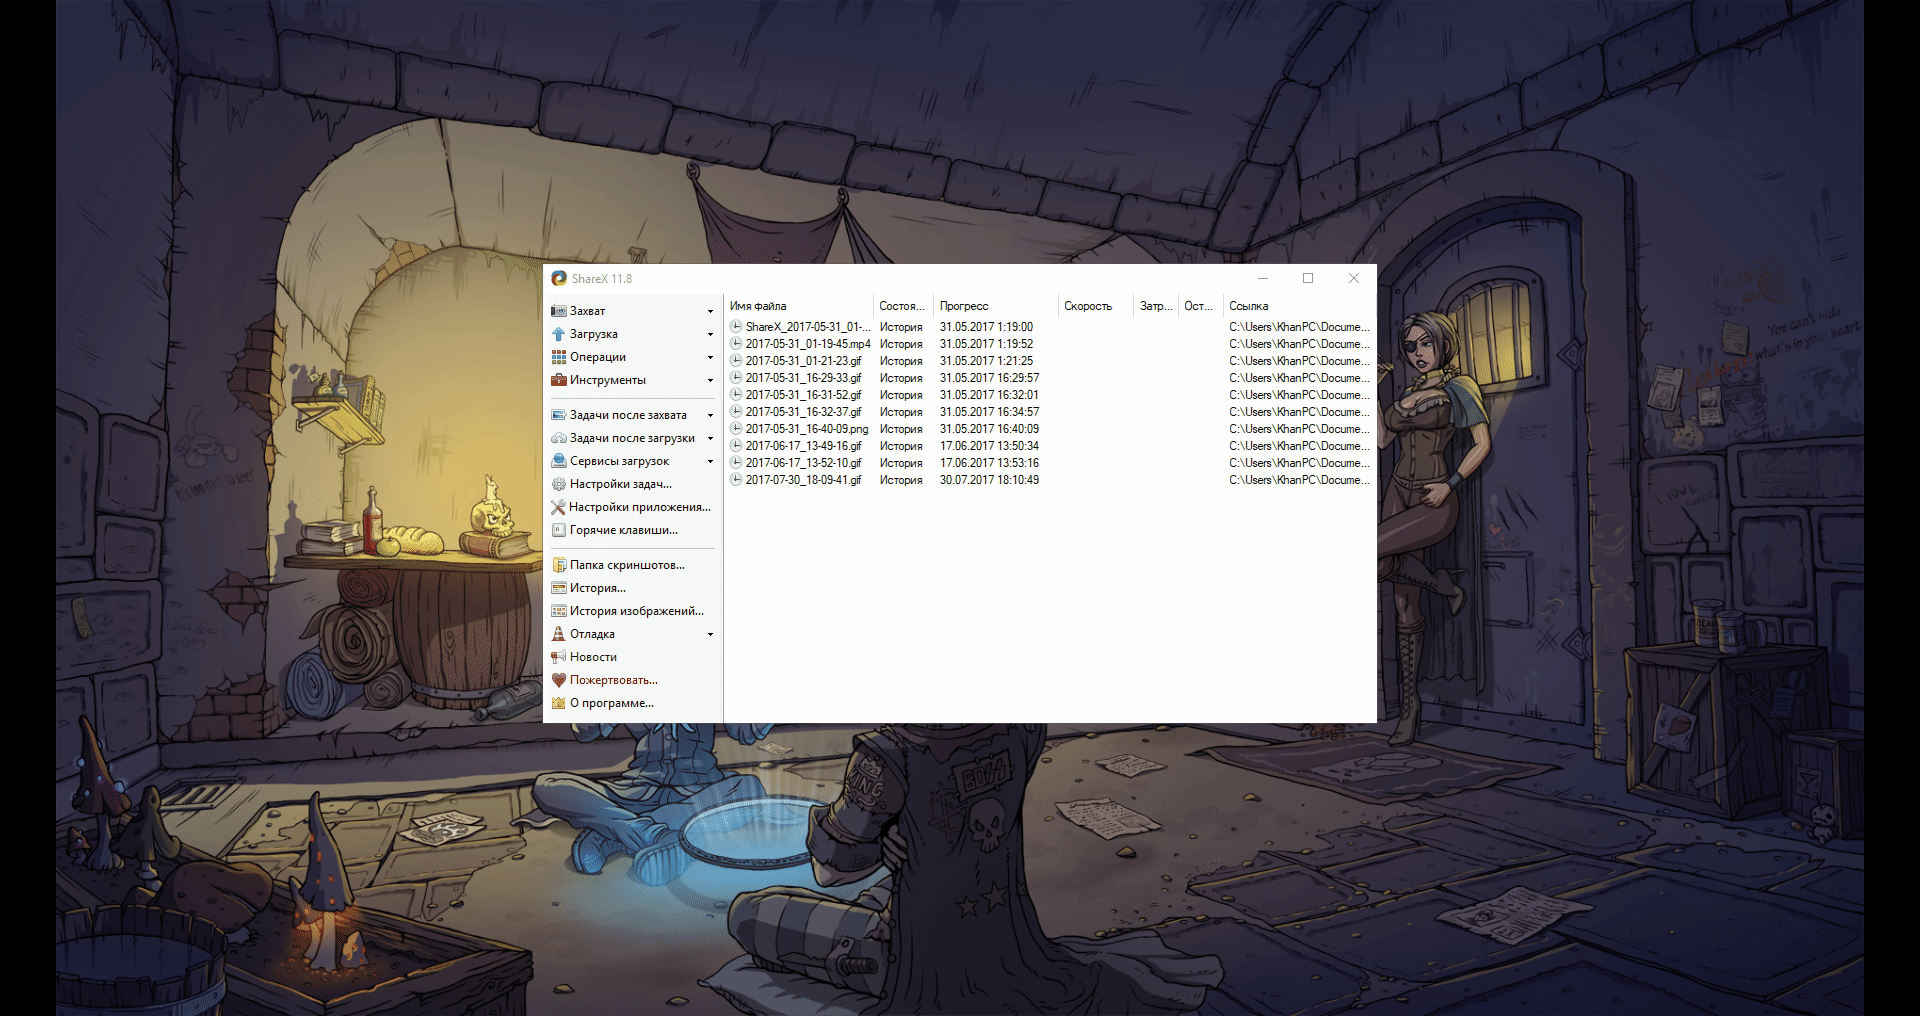Click the Состоя... column header
Image resolution: width=1920 pixels, height=1016 pixels.
pyautogui.click(x=903, y=306)
